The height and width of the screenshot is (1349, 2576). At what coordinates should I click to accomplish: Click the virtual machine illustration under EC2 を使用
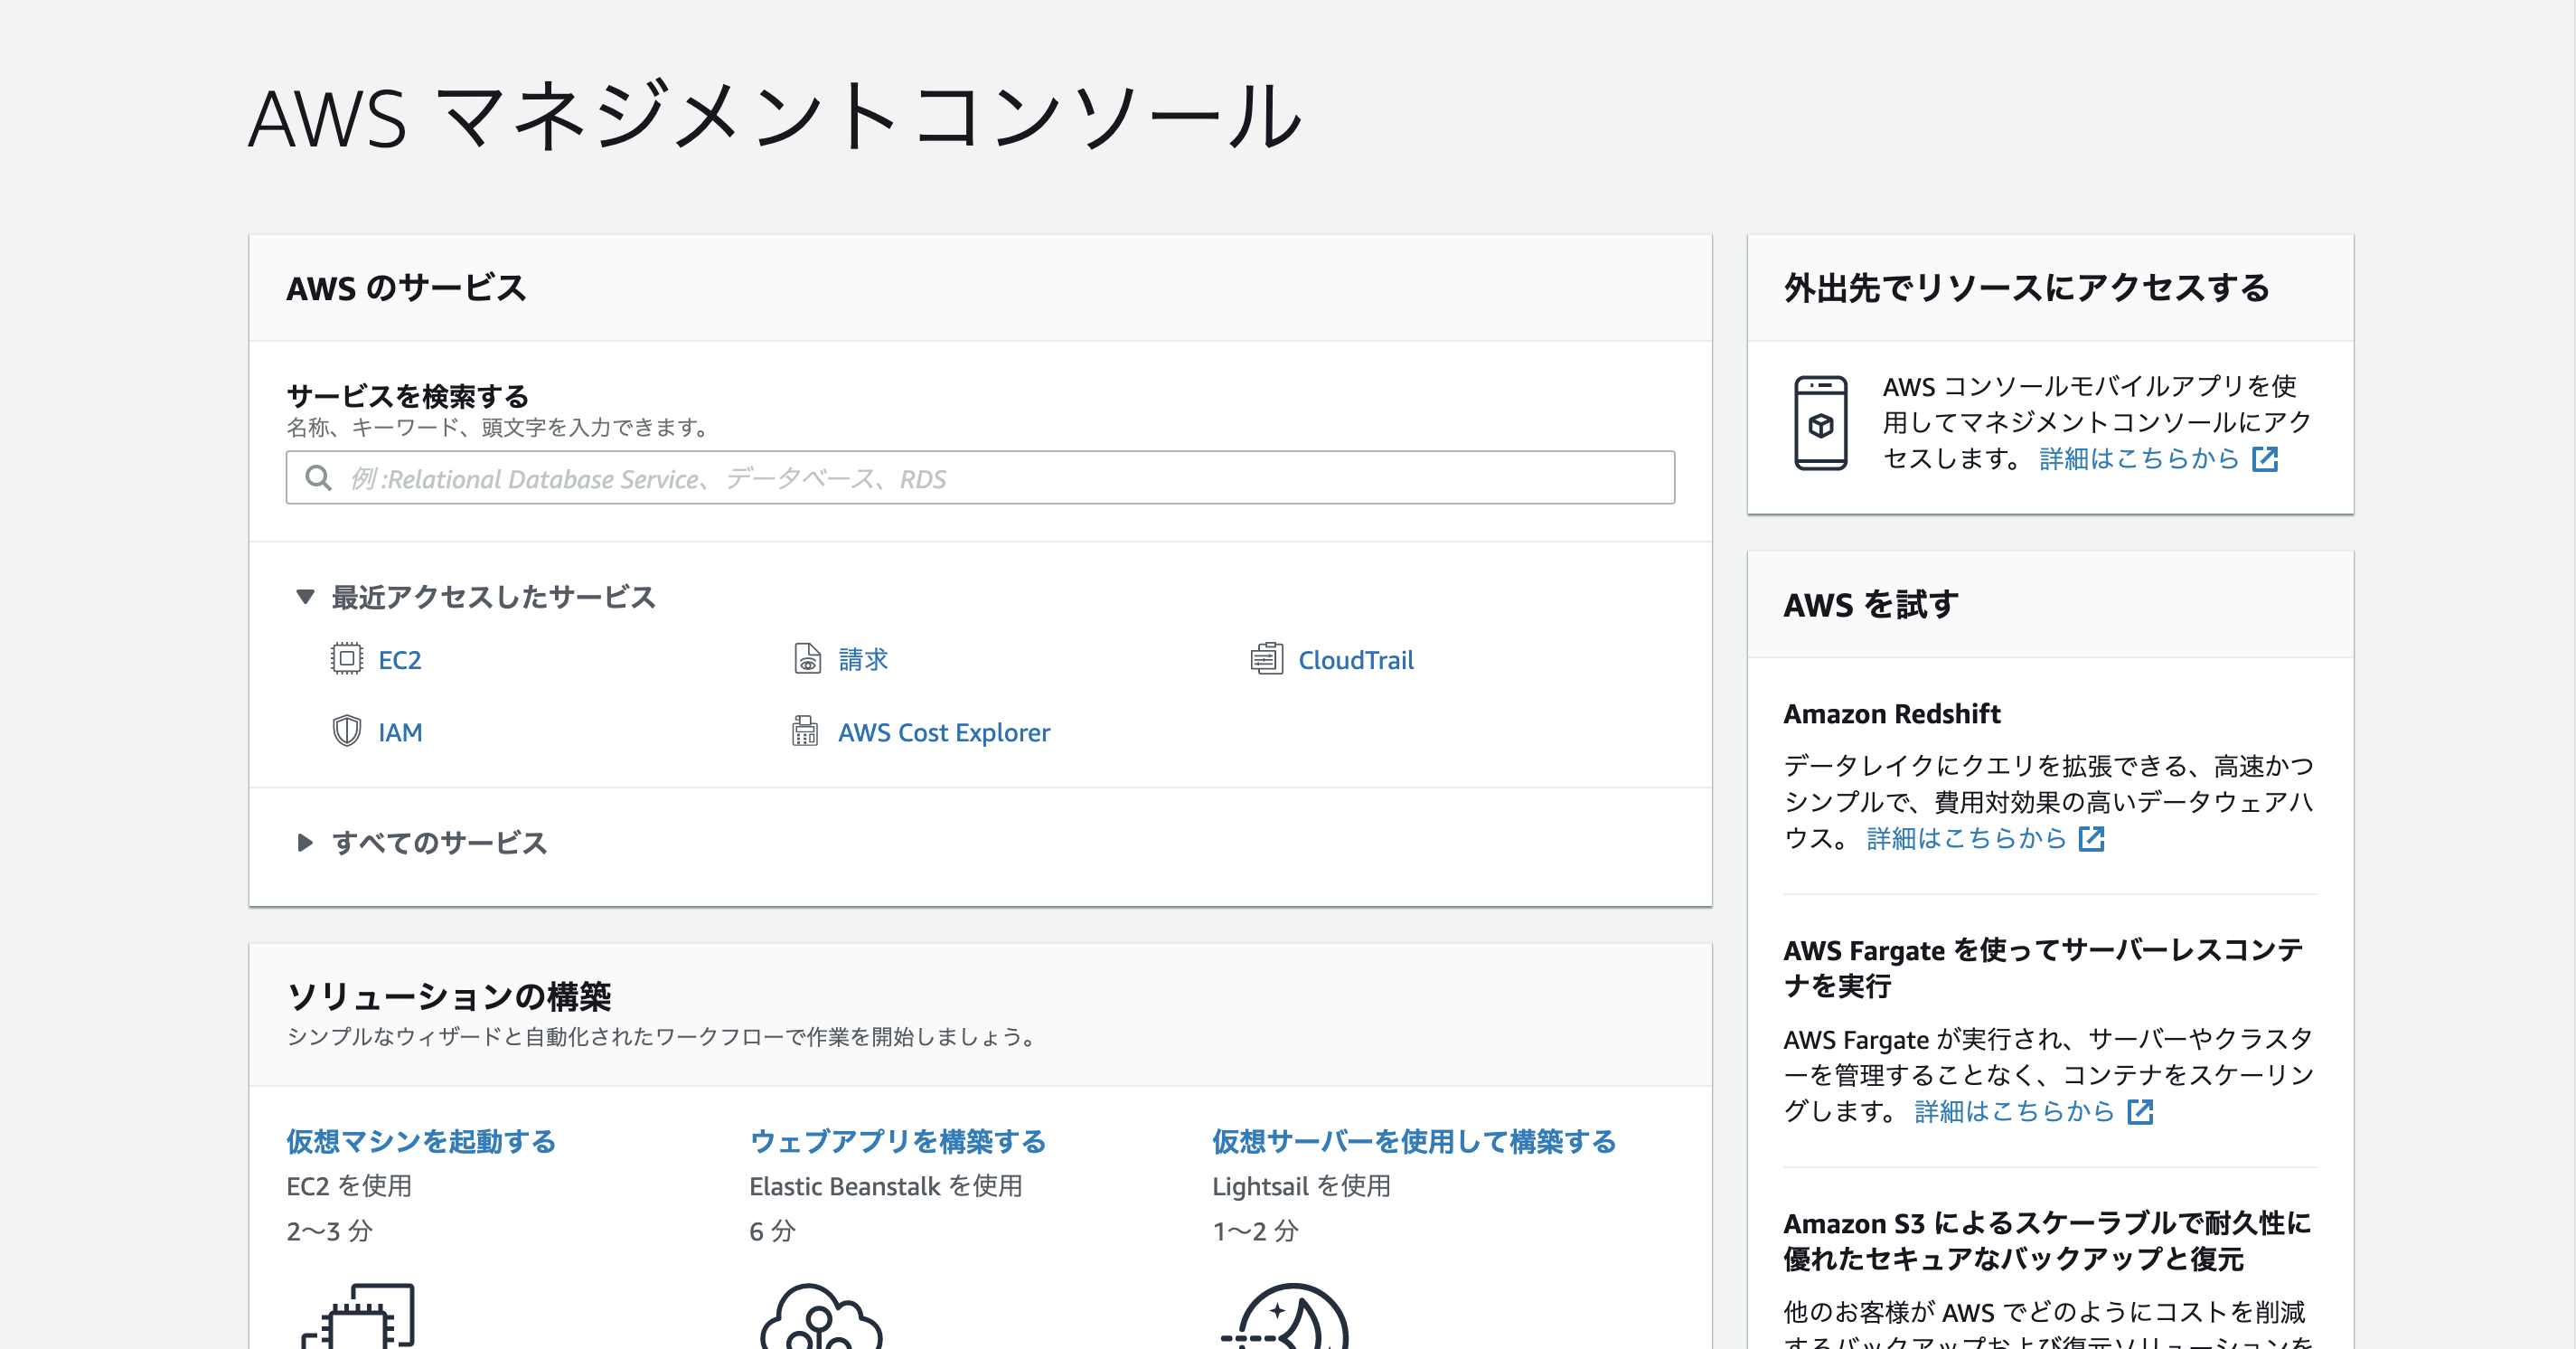point(358,1315)
